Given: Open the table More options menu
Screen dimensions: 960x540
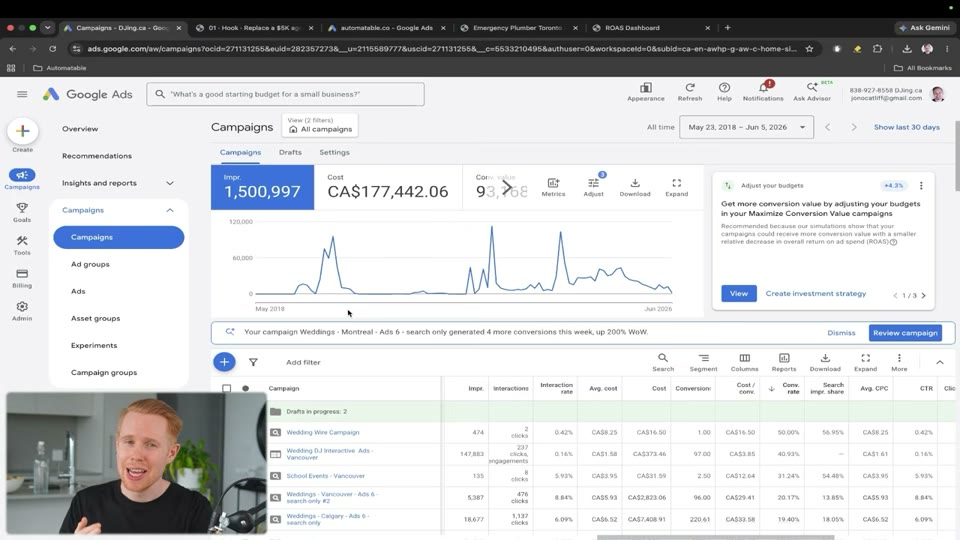Looking at the screenshot, I should tap(899, 362).
